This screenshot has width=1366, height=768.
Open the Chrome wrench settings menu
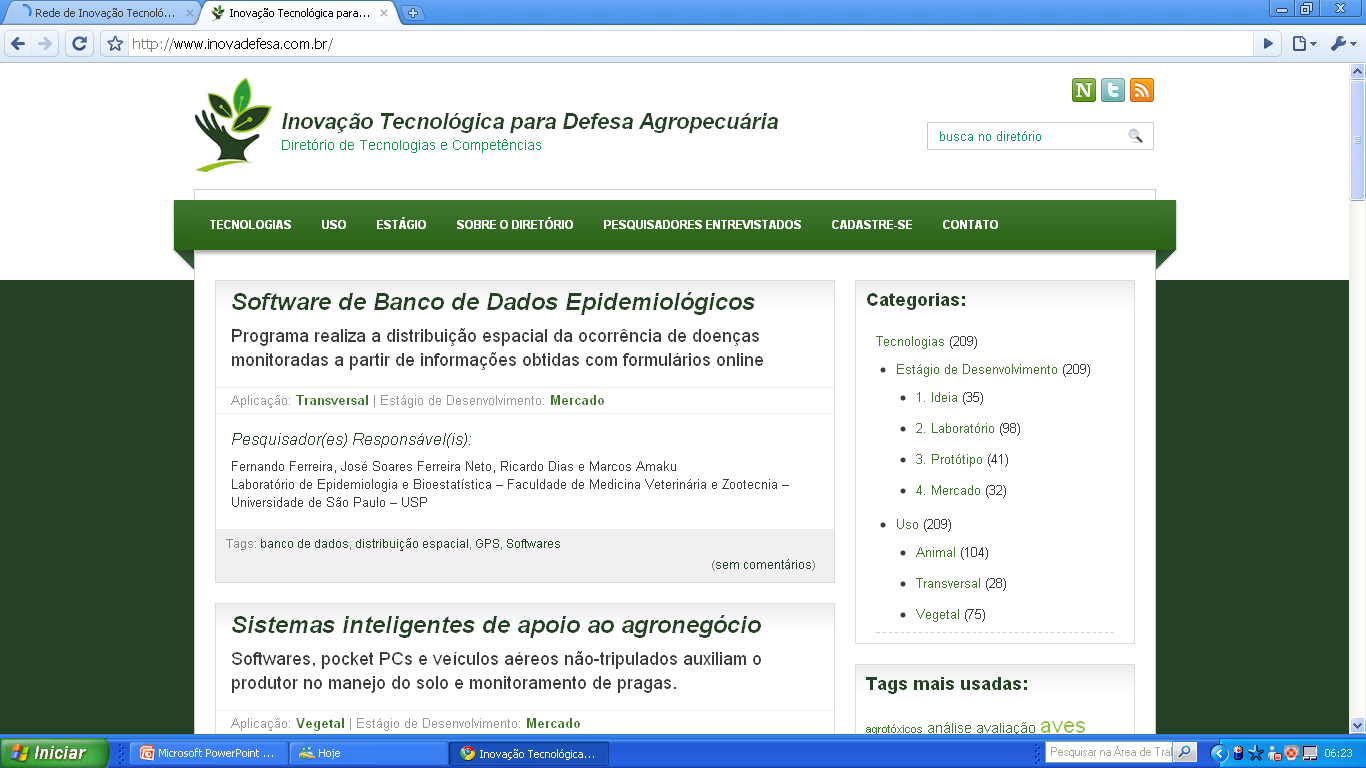coord(1344,44)
